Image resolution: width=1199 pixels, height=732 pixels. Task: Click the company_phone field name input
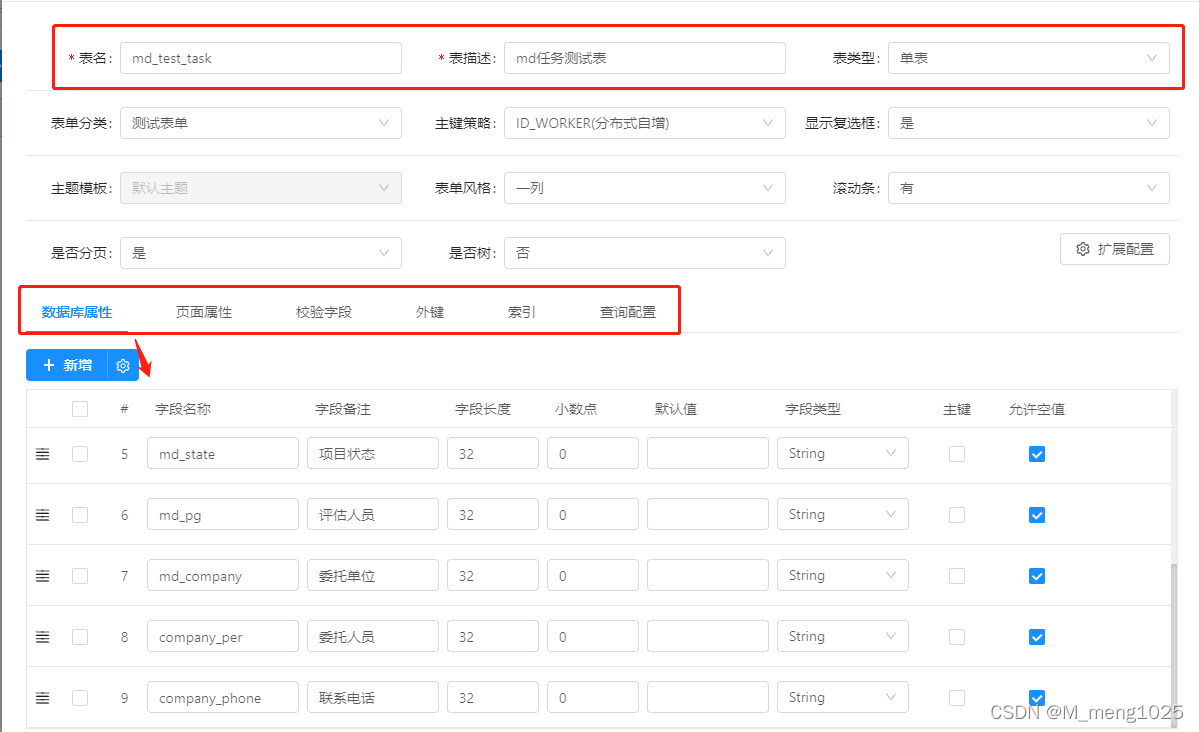coord(223,698)
